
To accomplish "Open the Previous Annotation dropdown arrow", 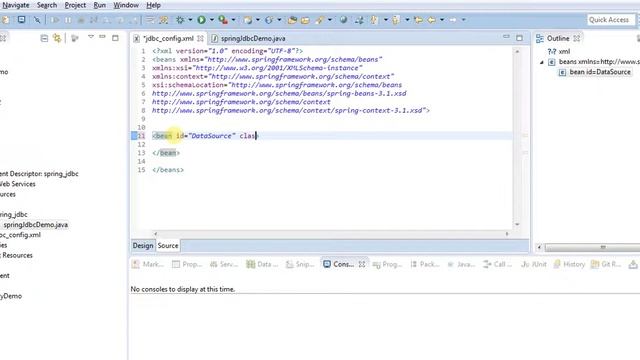I will [x=407, y=20].
